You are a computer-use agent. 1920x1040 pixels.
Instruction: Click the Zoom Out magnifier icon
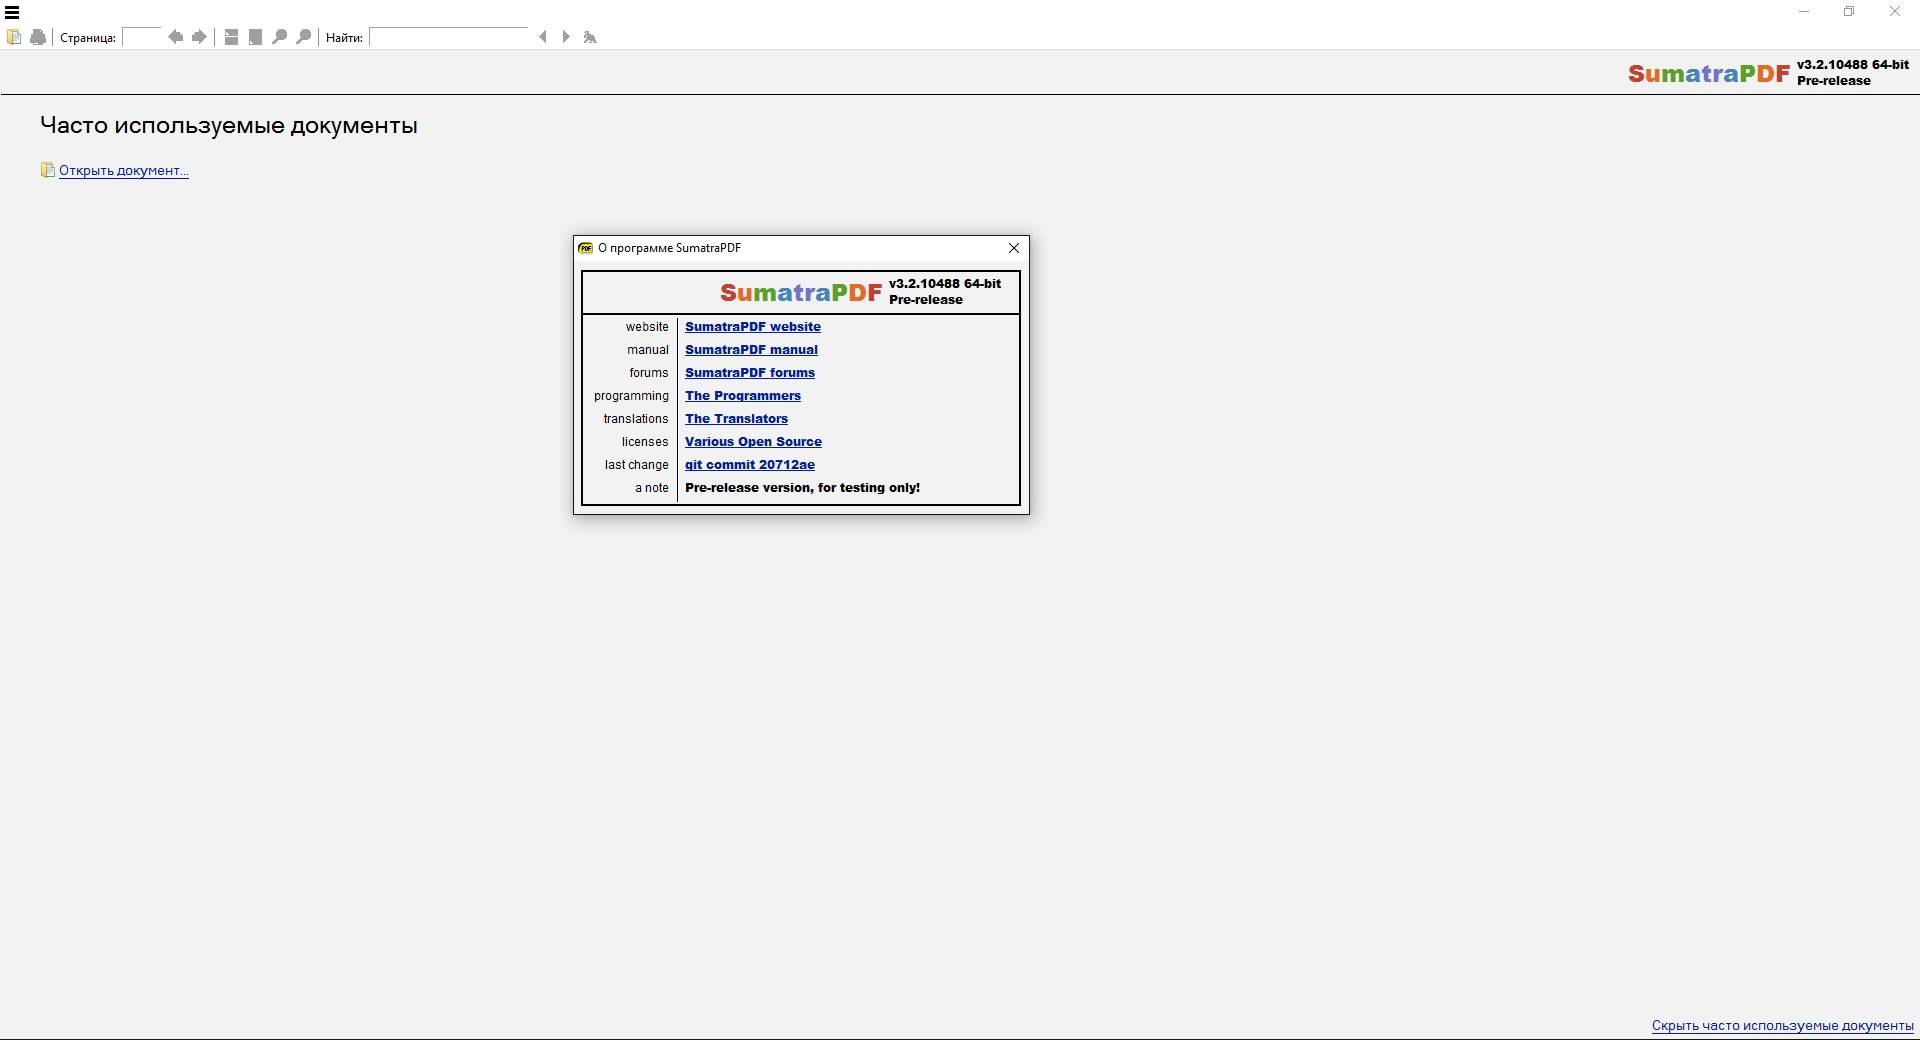tap(280, 37)
